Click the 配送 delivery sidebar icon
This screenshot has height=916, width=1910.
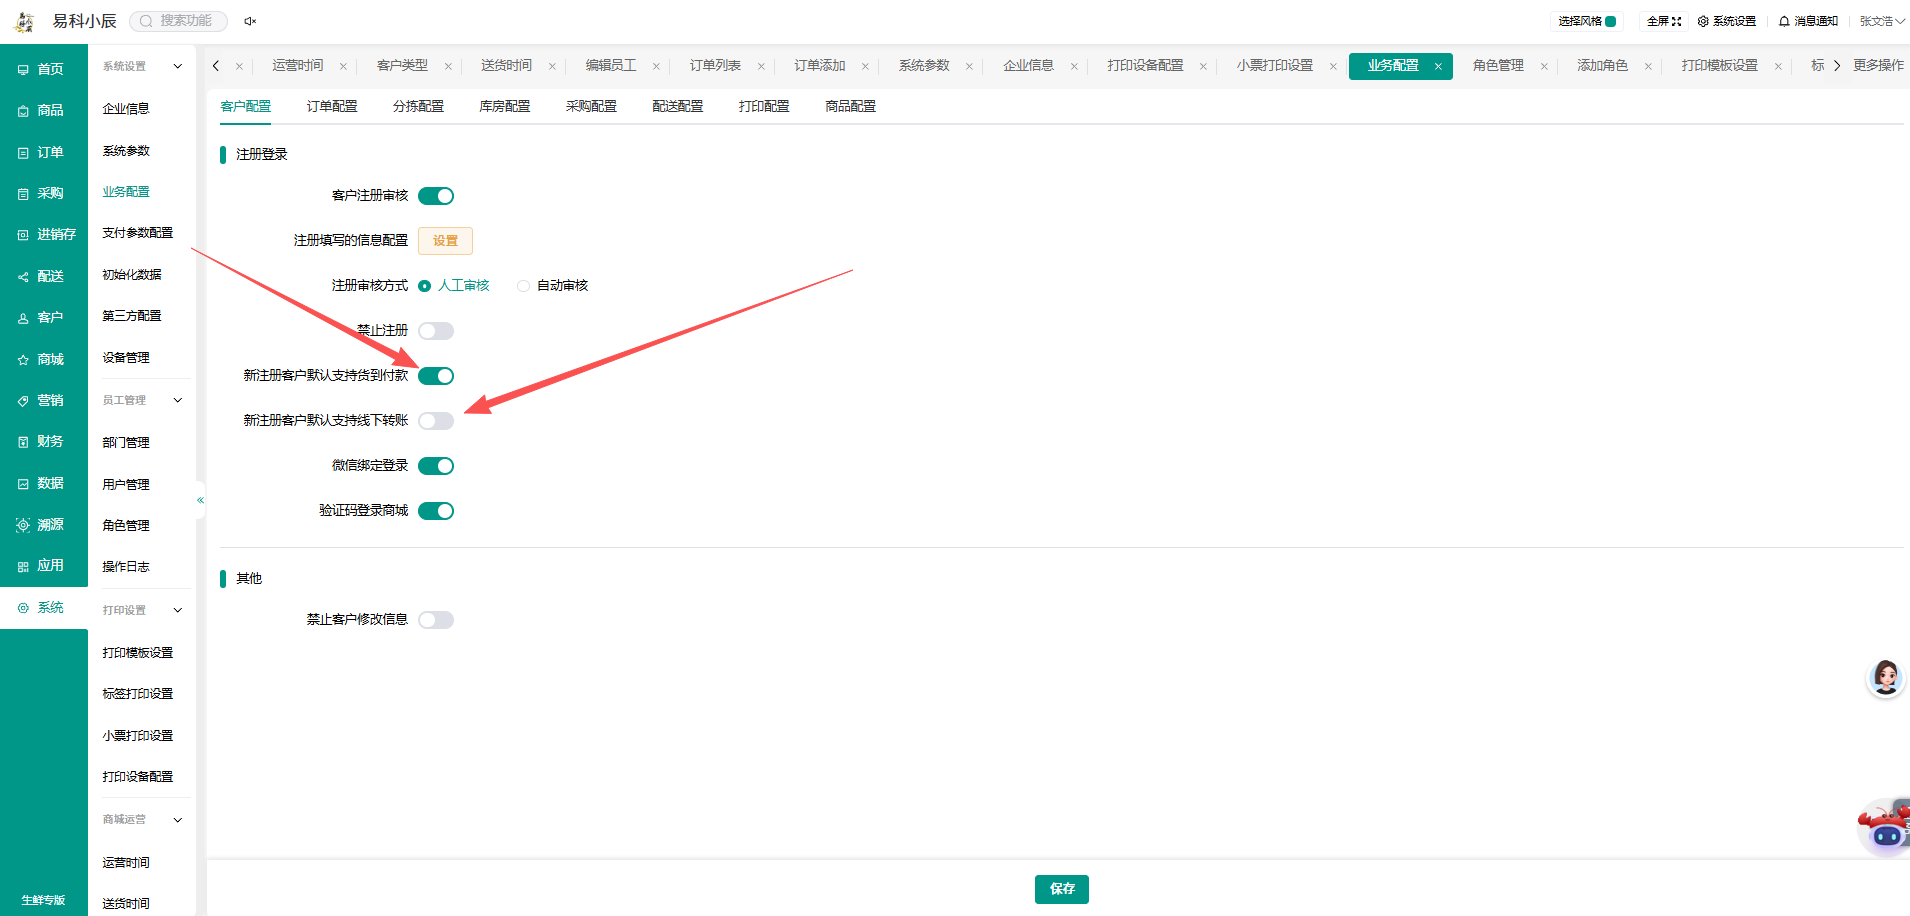[x=23, y=277]
